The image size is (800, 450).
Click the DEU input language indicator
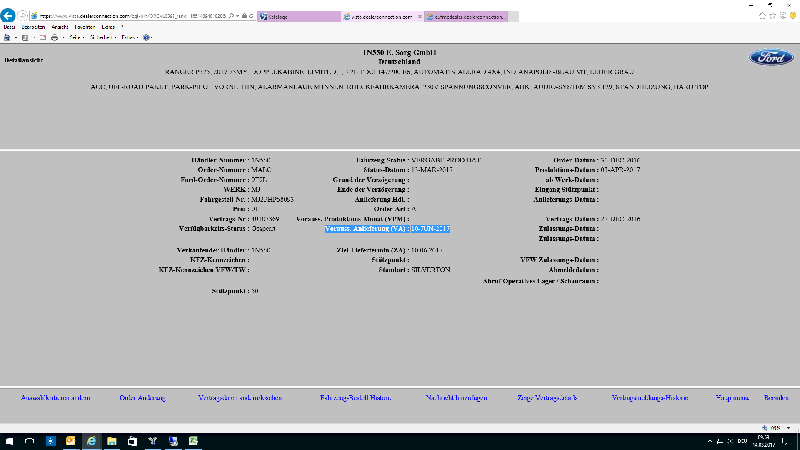point(742,441)
